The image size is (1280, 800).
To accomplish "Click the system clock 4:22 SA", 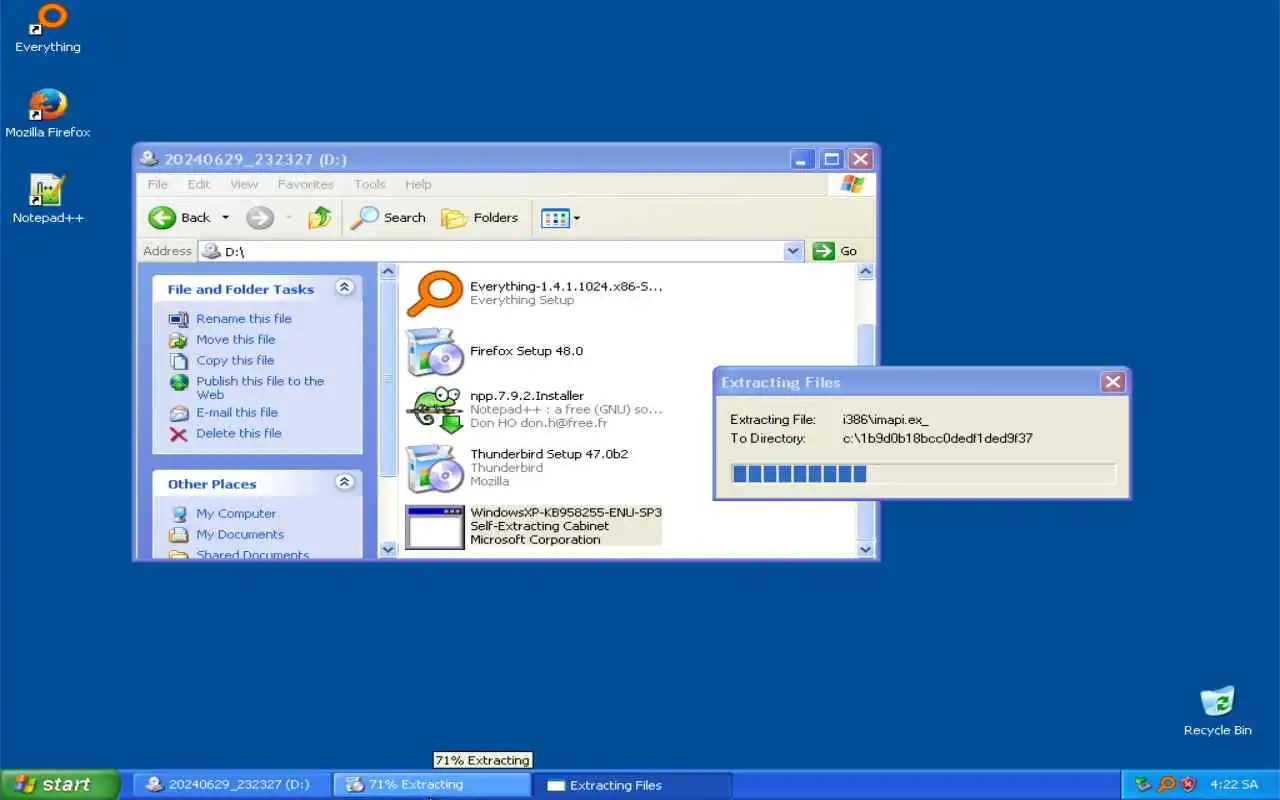I will pyautogui.click(x=1234, y=785).
